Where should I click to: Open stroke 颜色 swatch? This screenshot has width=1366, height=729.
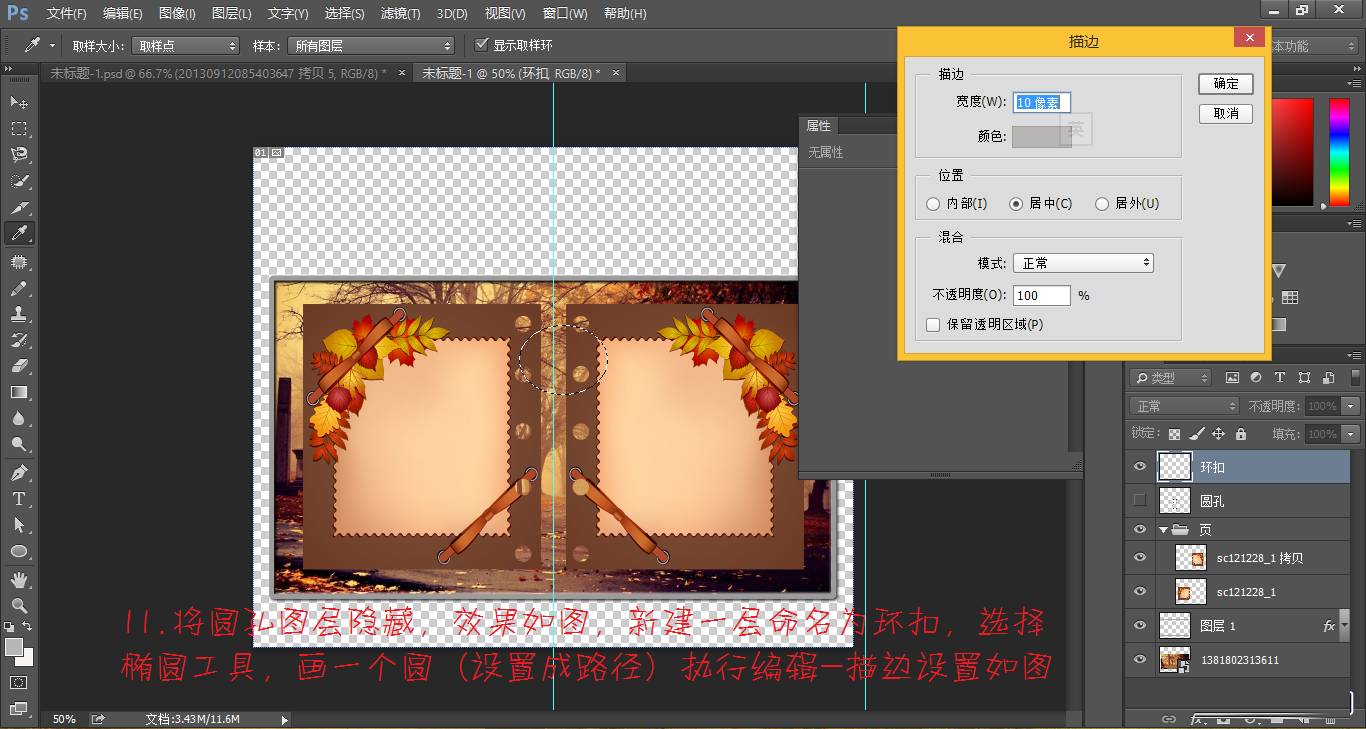coord(1042,136)
